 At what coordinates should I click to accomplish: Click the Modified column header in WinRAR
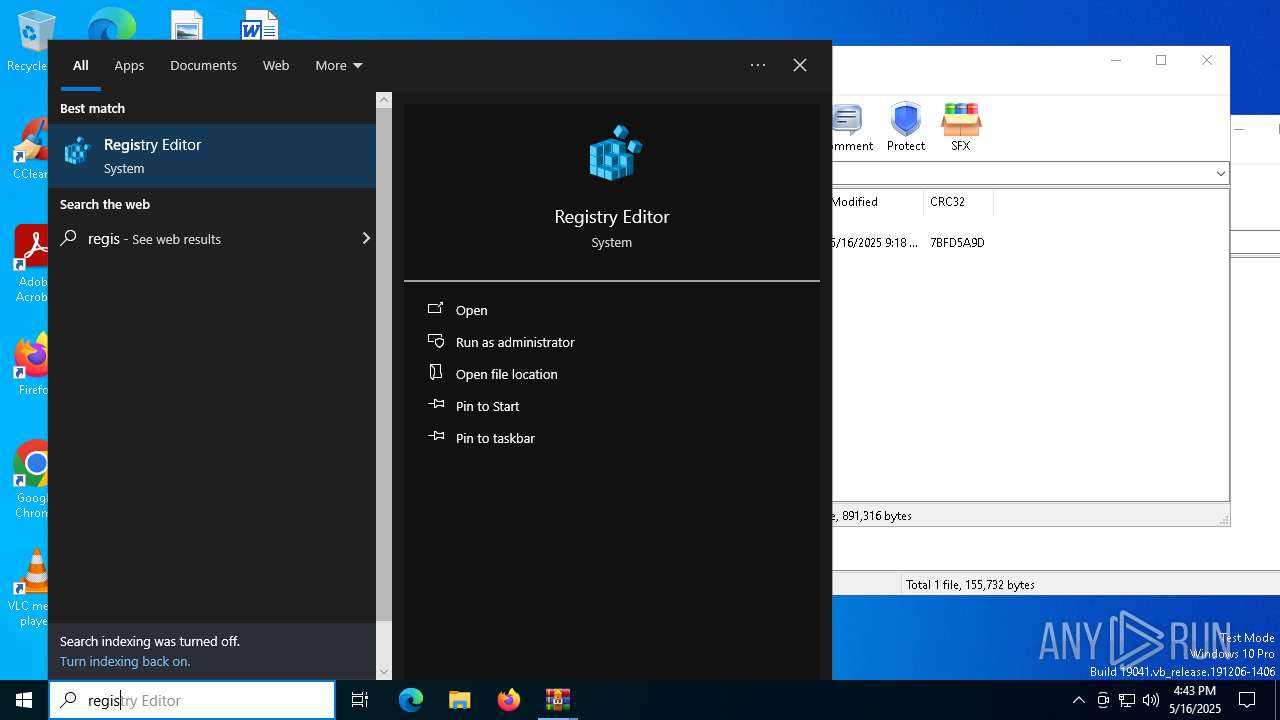click(877, 202)
